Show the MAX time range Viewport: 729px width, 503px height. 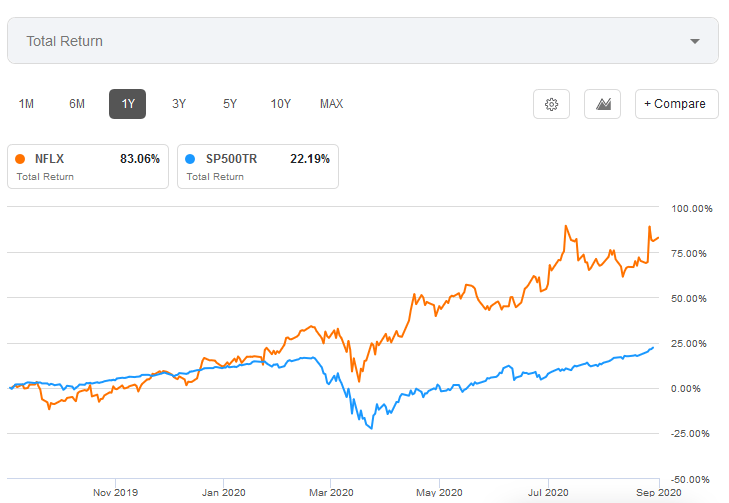[332, 104]
